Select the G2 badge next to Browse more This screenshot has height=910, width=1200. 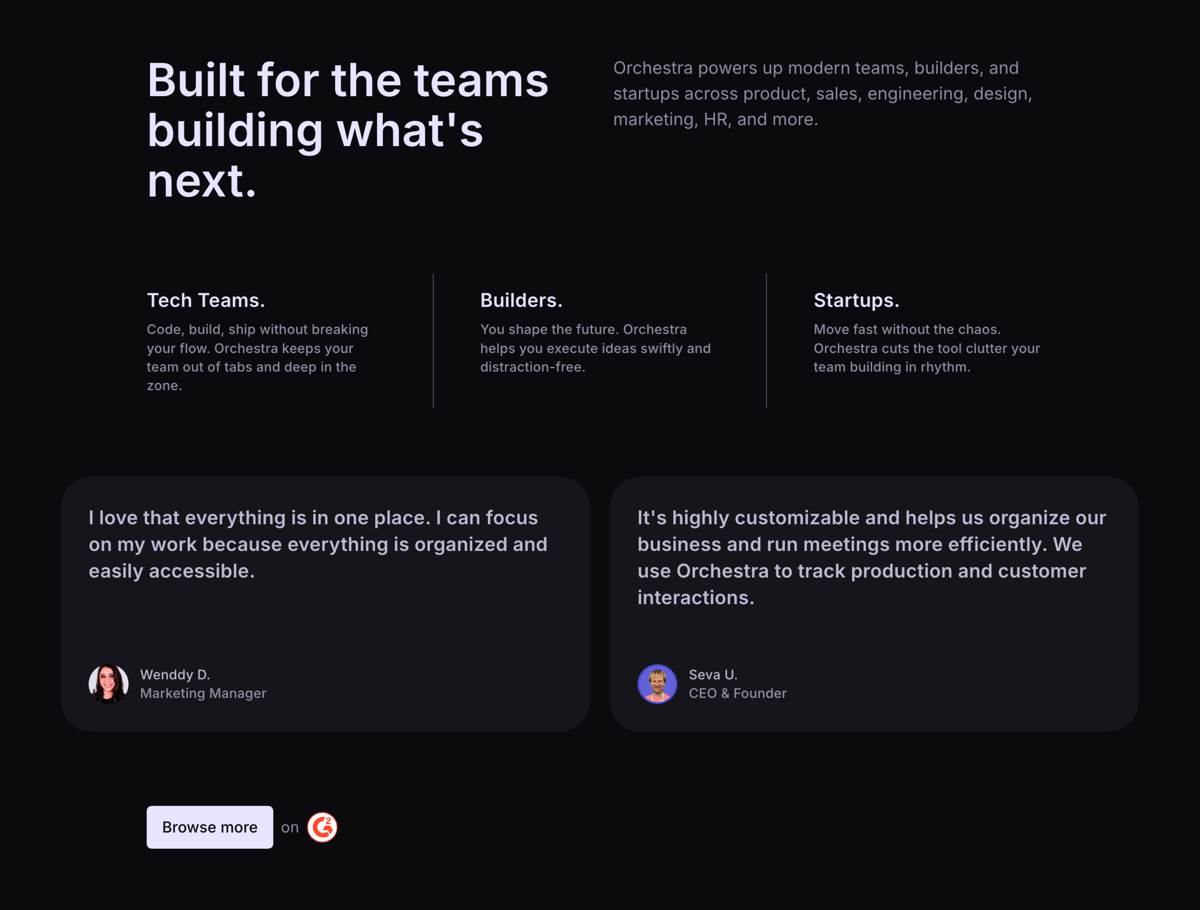(322, 827)
